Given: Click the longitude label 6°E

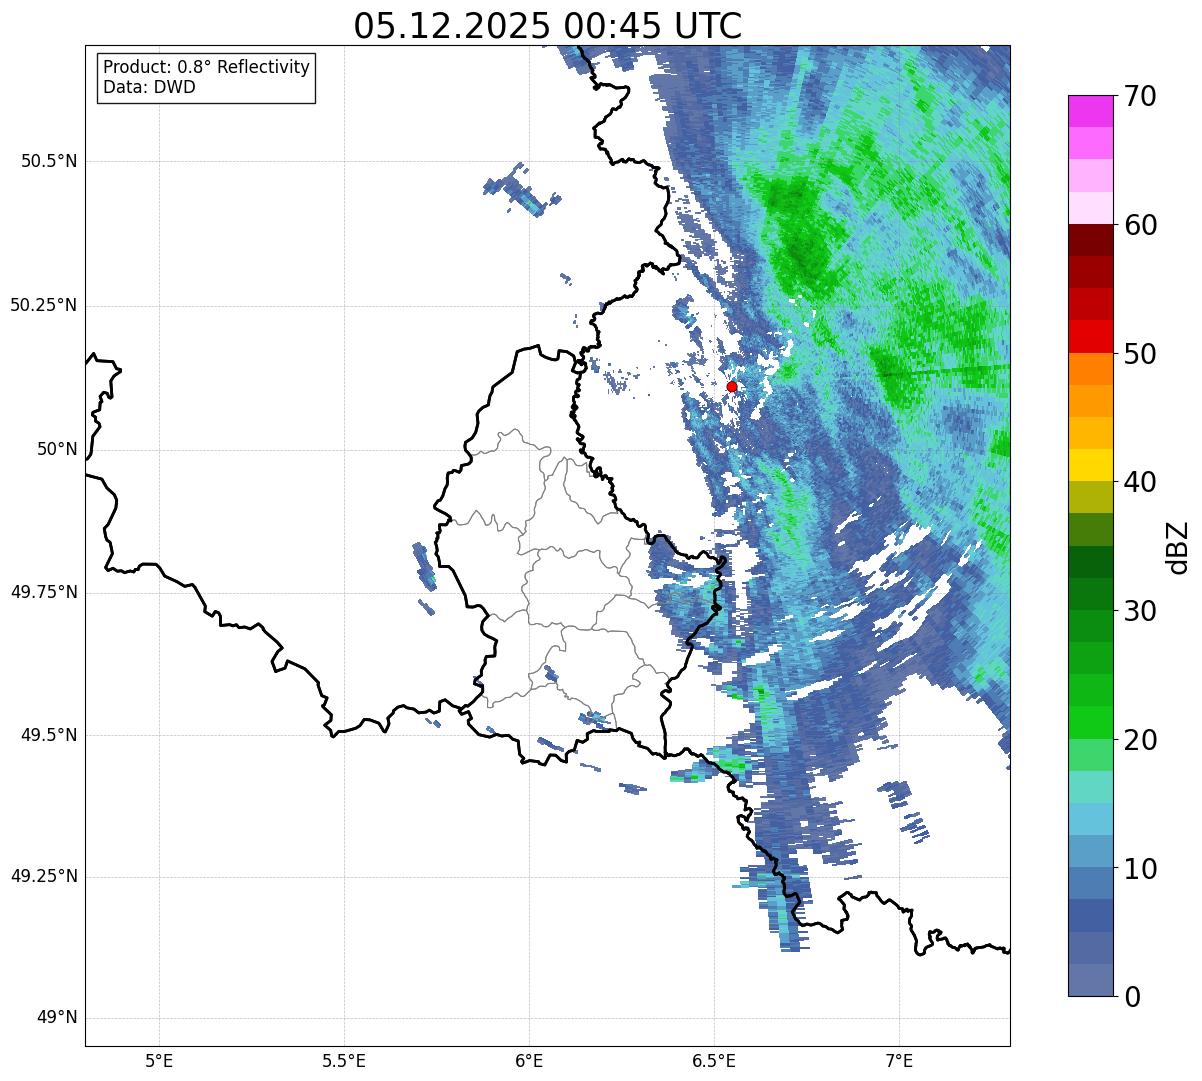Looking at the screenshot, I should tap(529, 1061).
